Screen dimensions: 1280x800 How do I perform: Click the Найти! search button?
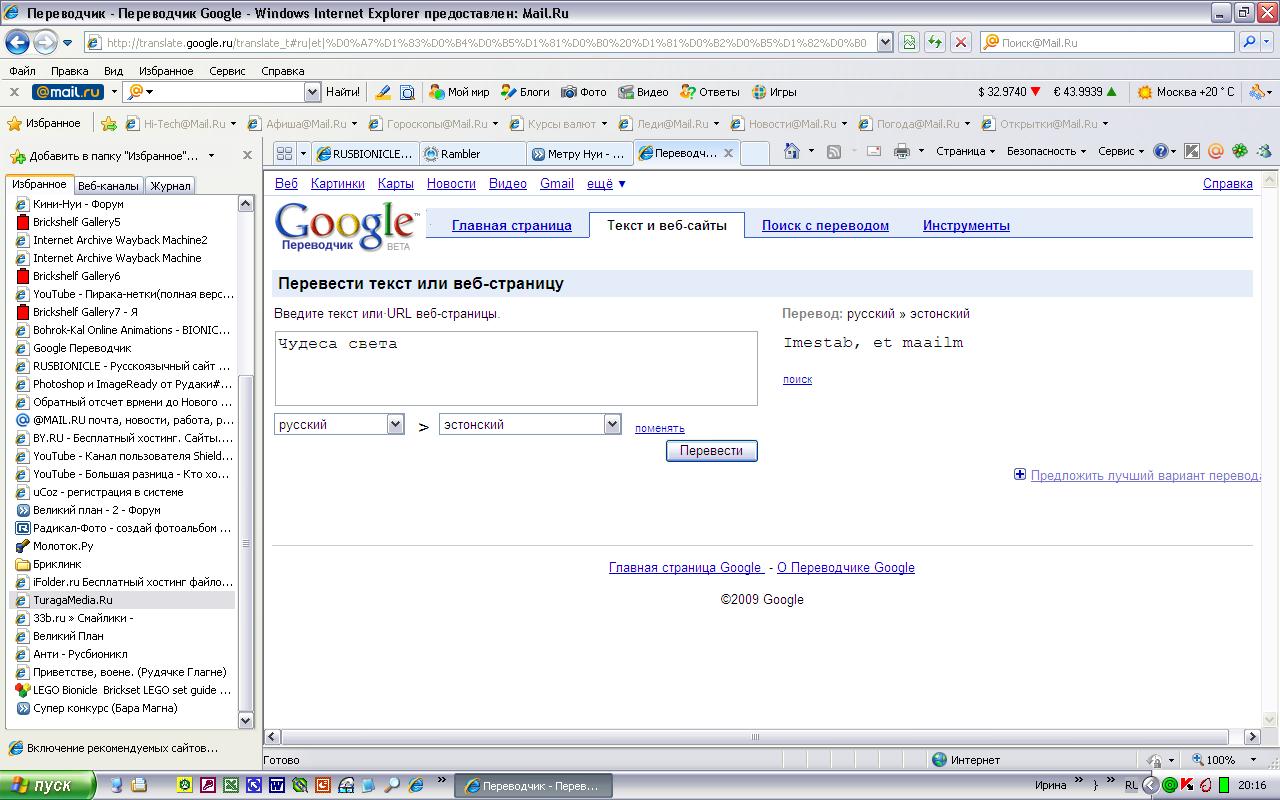(343, 92)
